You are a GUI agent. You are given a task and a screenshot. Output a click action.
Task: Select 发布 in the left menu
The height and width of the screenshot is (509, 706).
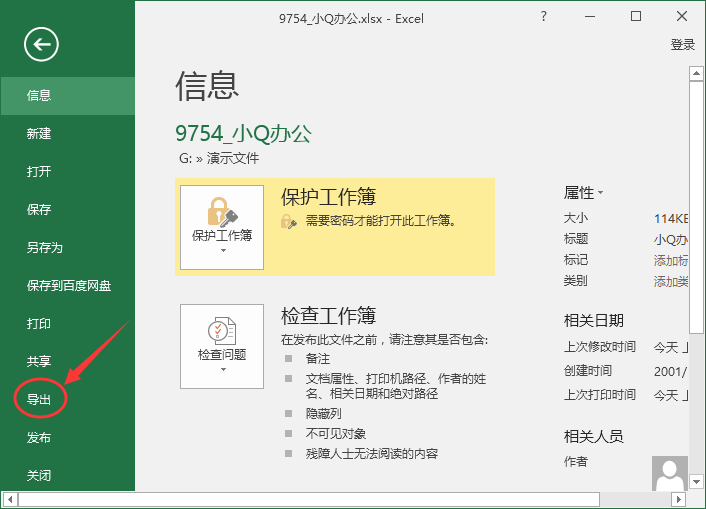pos(68,437)
